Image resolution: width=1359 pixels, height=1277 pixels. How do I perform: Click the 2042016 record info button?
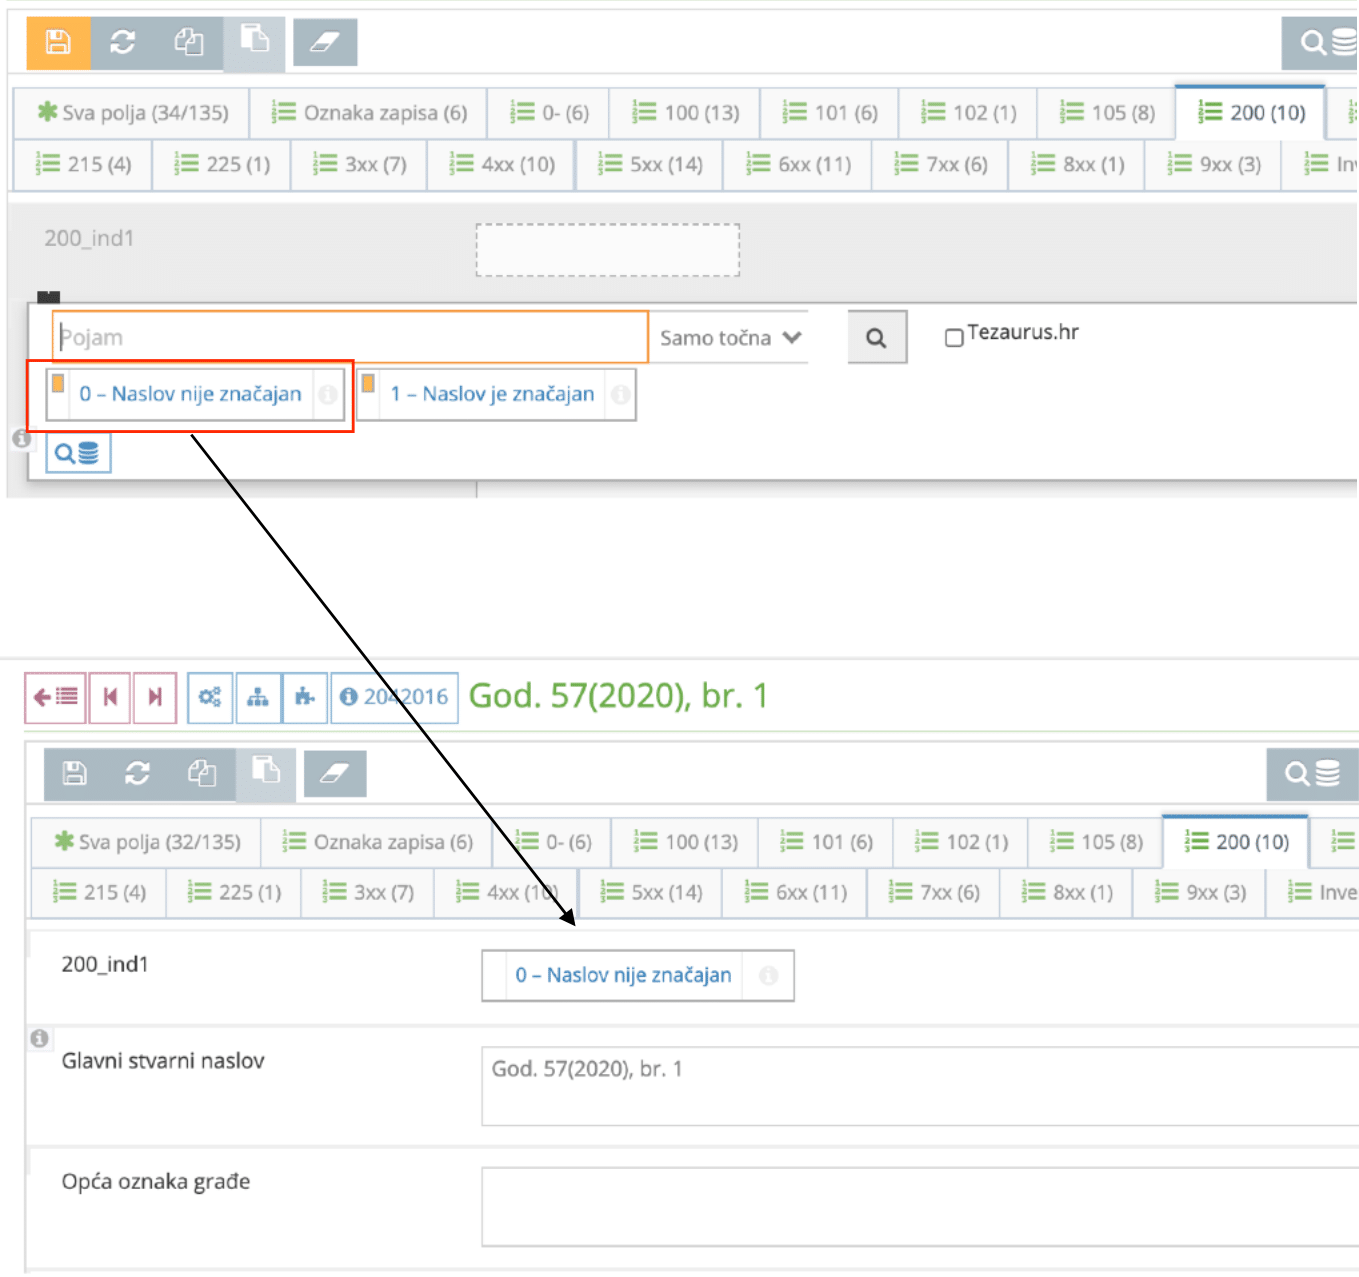point(394,697)
